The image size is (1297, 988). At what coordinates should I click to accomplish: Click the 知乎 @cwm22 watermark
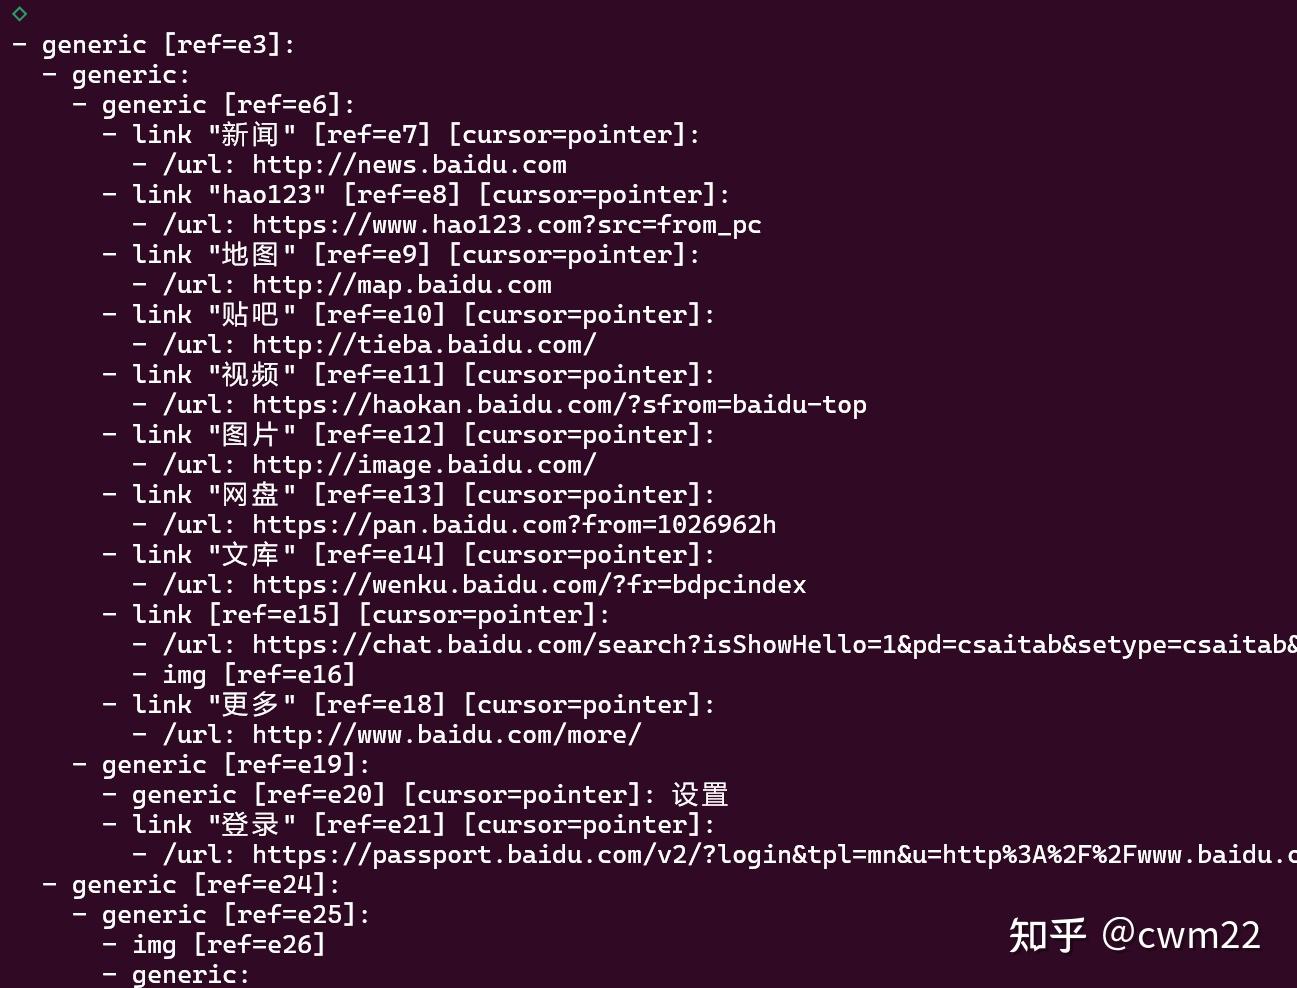[1134, 935]
